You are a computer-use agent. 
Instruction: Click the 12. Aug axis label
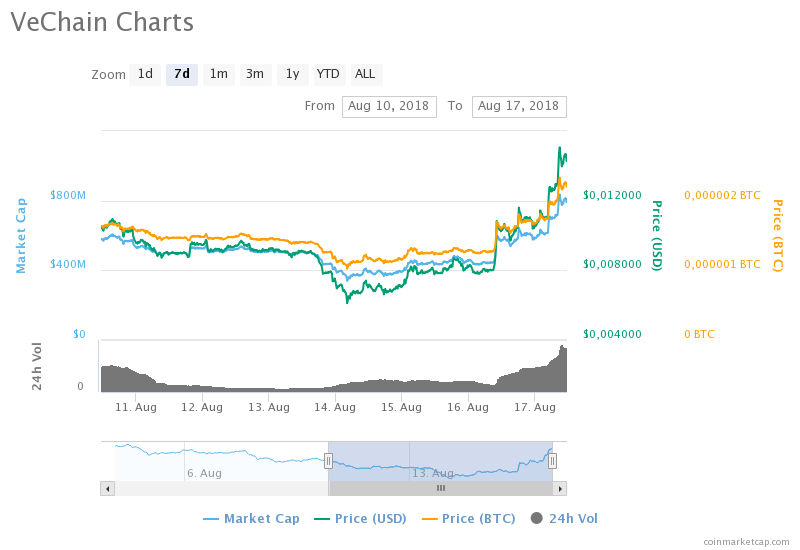click(x=202, y=407)
